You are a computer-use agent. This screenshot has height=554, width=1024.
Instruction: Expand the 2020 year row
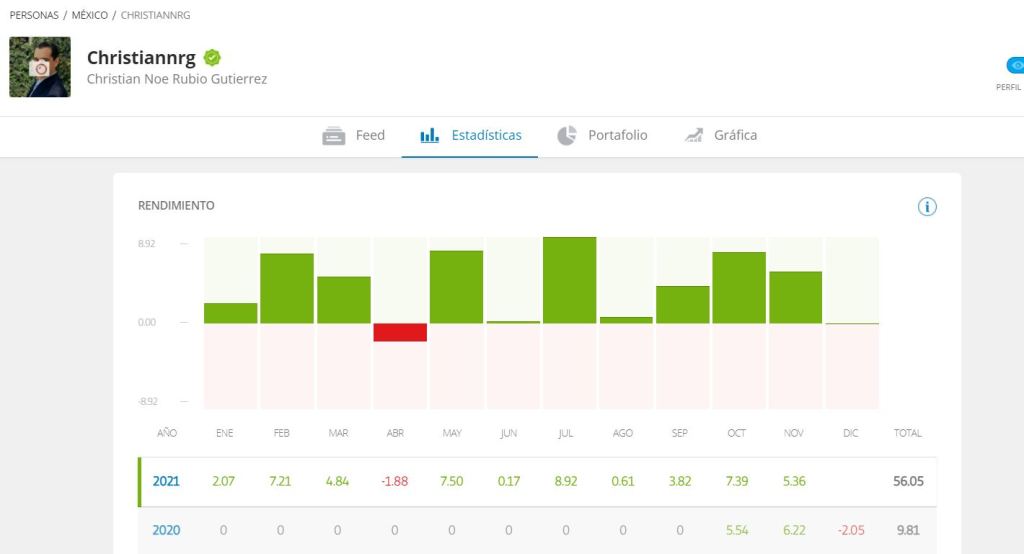(166, 531)
